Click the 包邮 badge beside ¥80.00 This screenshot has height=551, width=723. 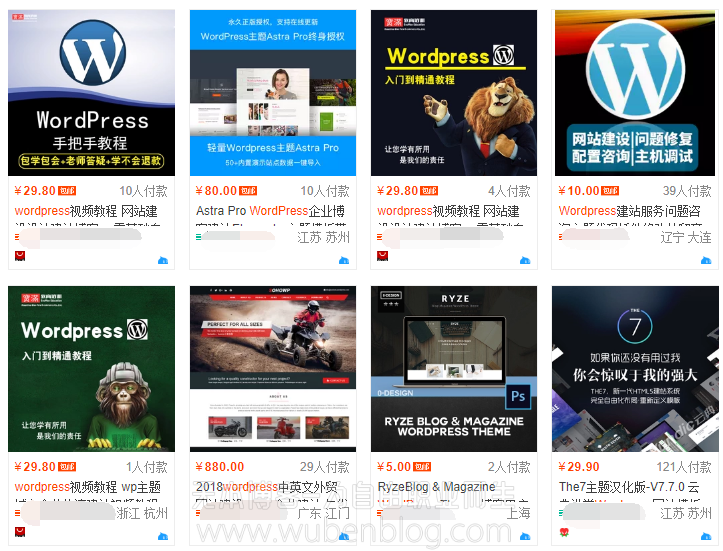coord(248,191)
